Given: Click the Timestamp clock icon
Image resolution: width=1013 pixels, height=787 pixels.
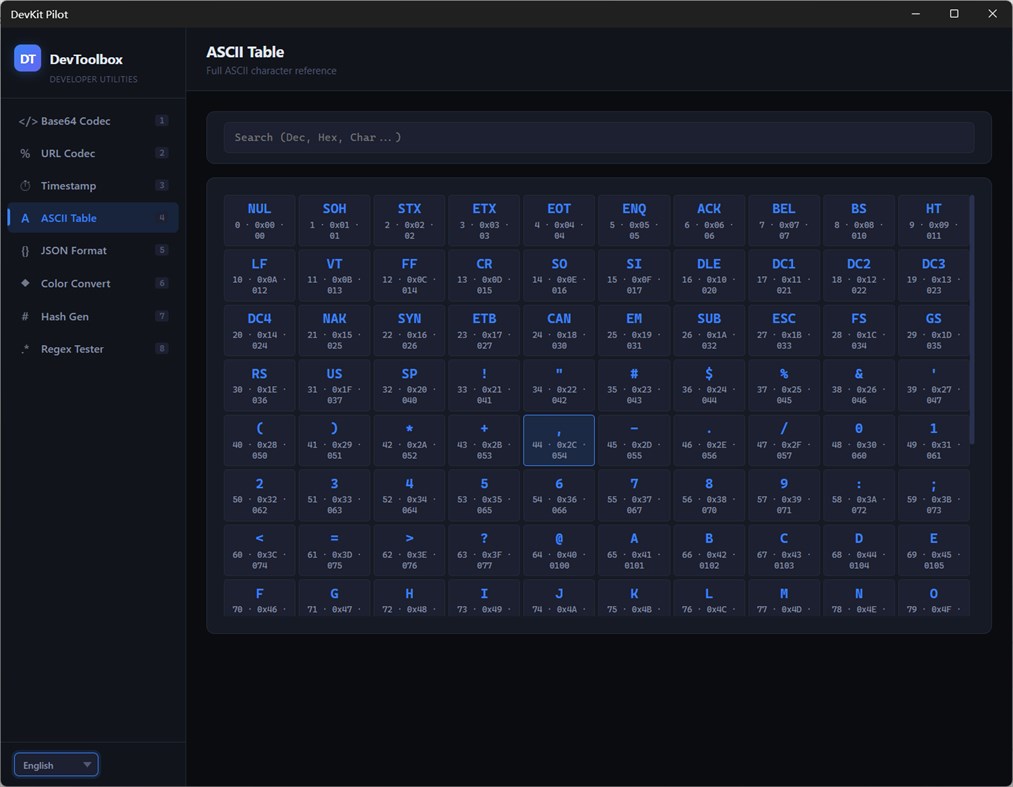Looking at the screenshot, I should click(25, 186).
